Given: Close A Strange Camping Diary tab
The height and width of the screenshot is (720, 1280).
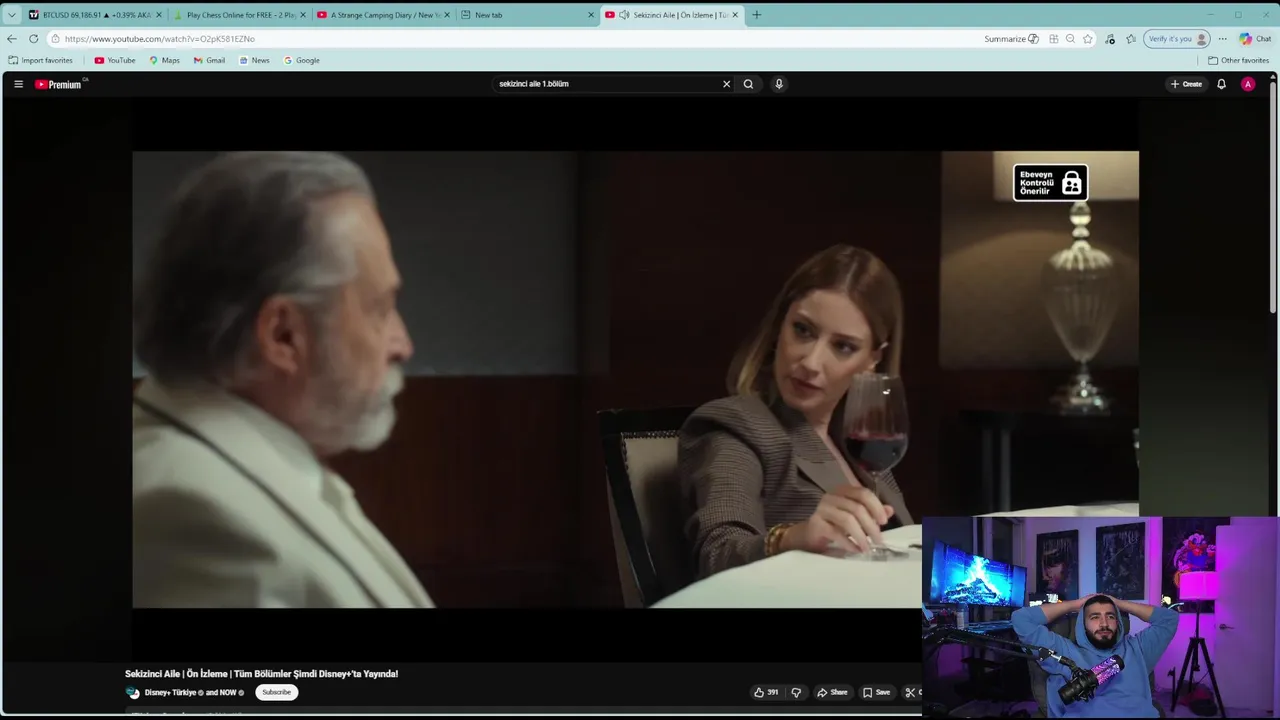Looking at the screenshot, I should [447, 15].
